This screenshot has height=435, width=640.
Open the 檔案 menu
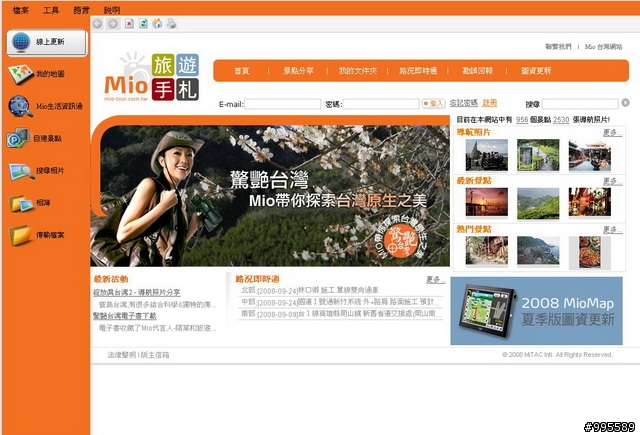pos(20,10)
